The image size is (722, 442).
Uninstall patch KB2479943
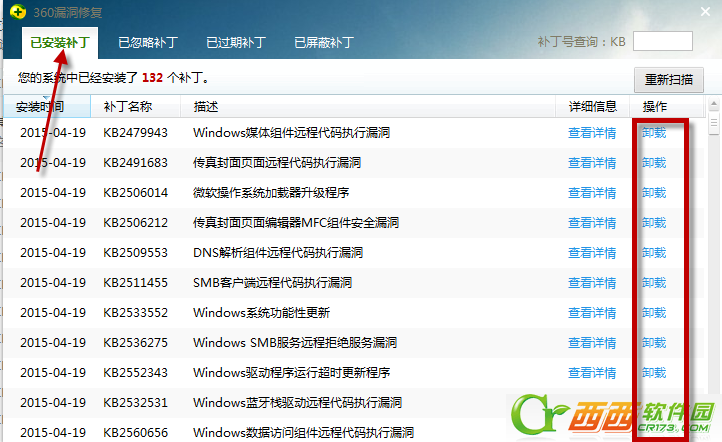(x=654, y=133)
